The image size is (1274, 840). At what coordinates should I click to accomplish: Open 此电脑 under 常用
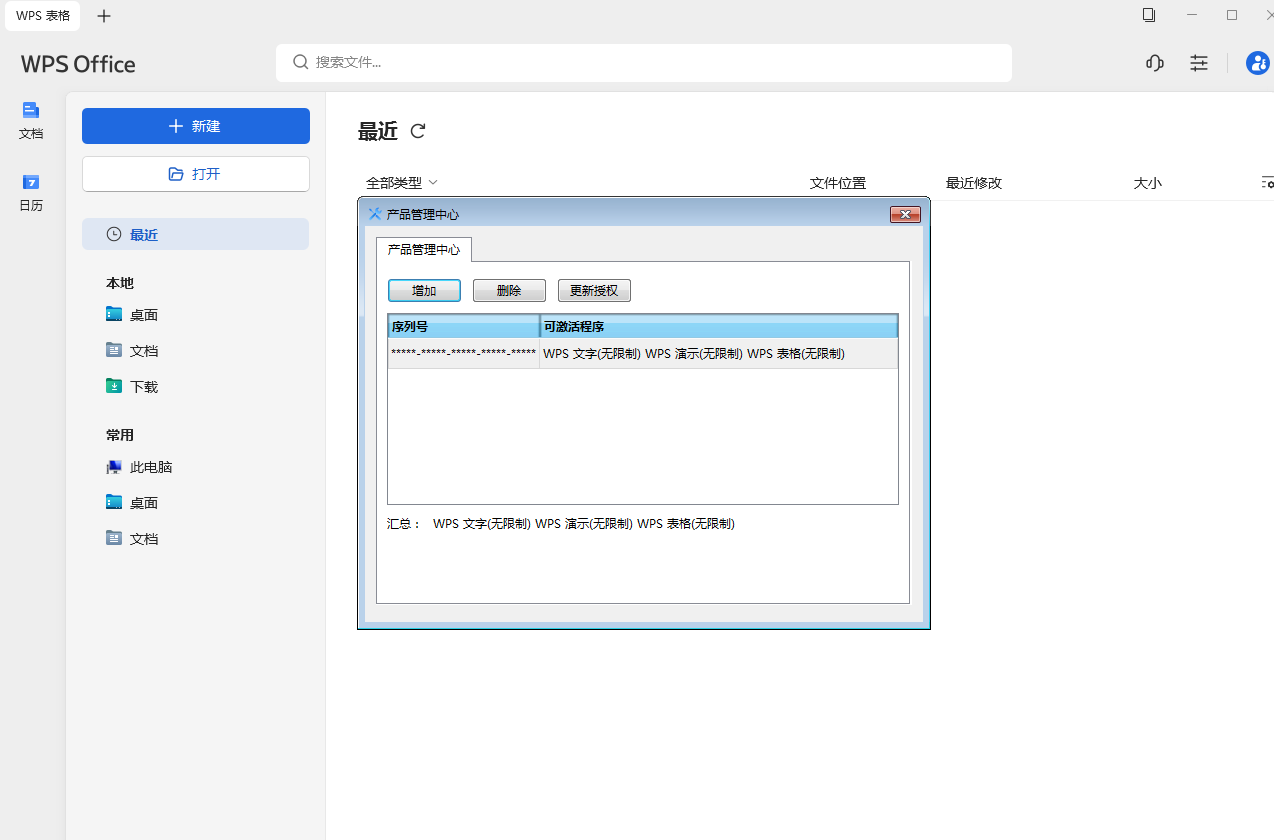[x=150, y=466]
